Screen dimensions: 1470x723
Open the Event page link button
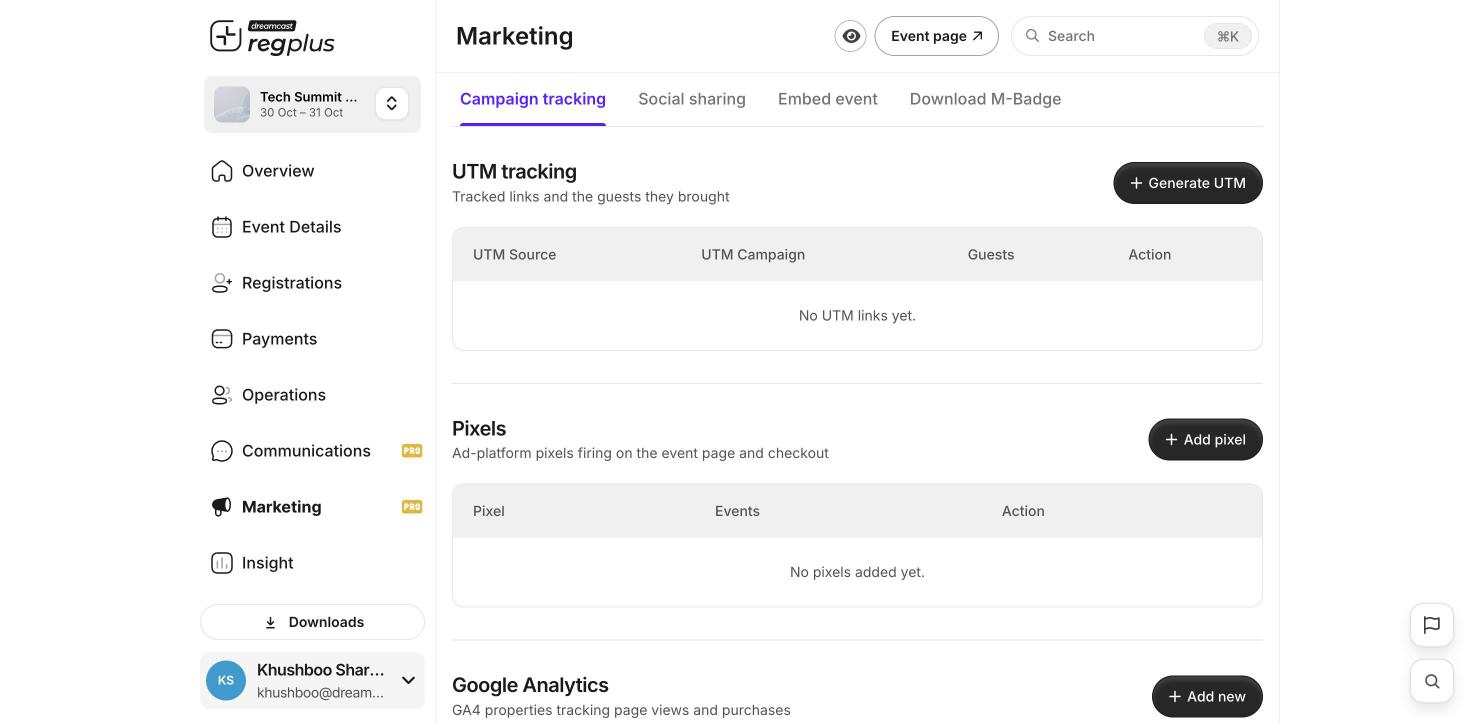[936, 36]
